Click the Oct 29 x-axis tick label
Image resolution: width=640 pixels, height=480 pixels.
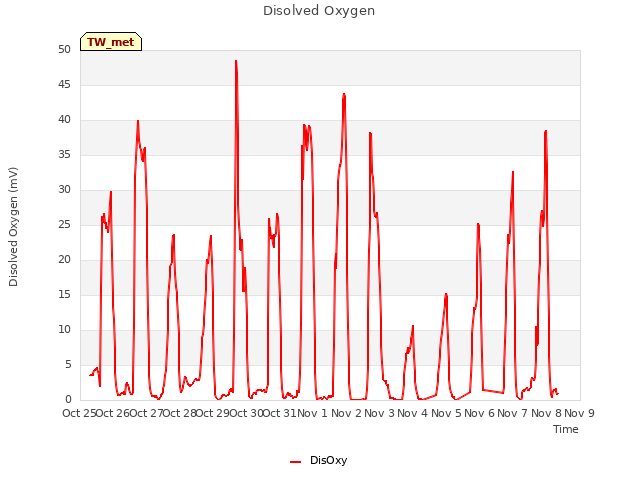pos(213,413)
